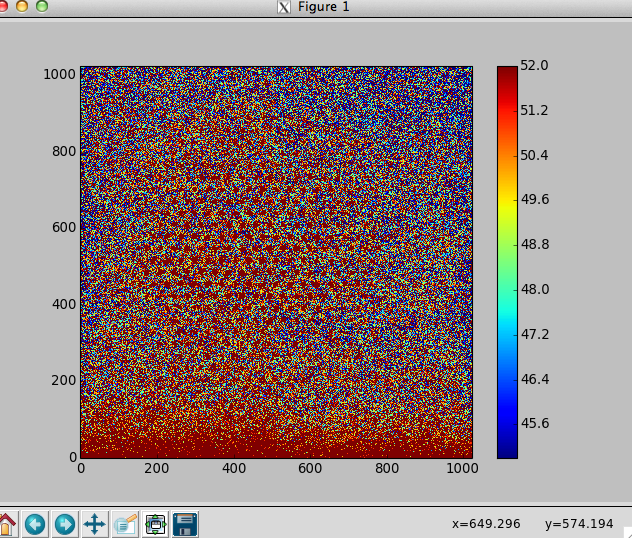The height and width of the screenshot is (538, 632).
Task: Go forward to next view arrow
Action: (65, 524)
